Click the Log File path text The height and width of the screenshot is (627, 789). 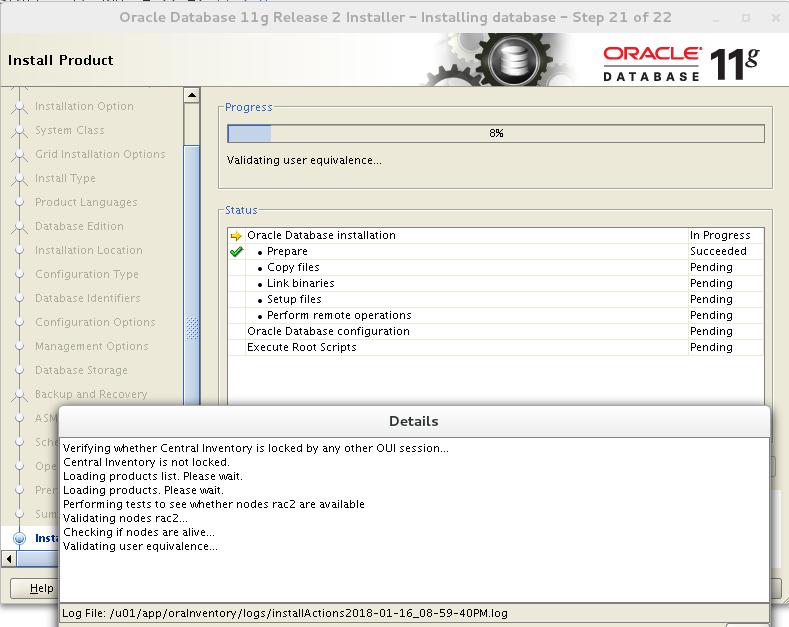284,613
